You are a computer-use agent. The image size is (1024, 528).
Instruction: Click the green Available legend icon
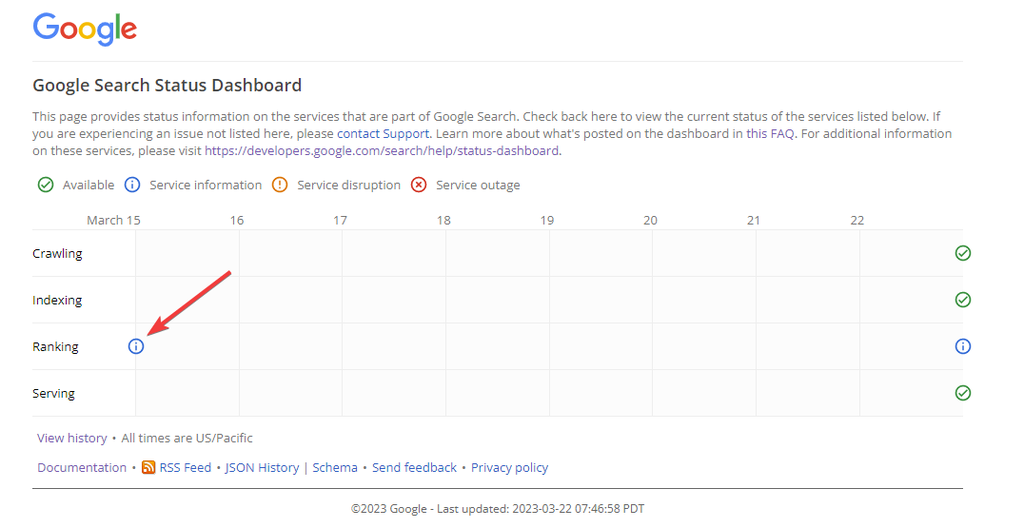[x=45, y=185]
